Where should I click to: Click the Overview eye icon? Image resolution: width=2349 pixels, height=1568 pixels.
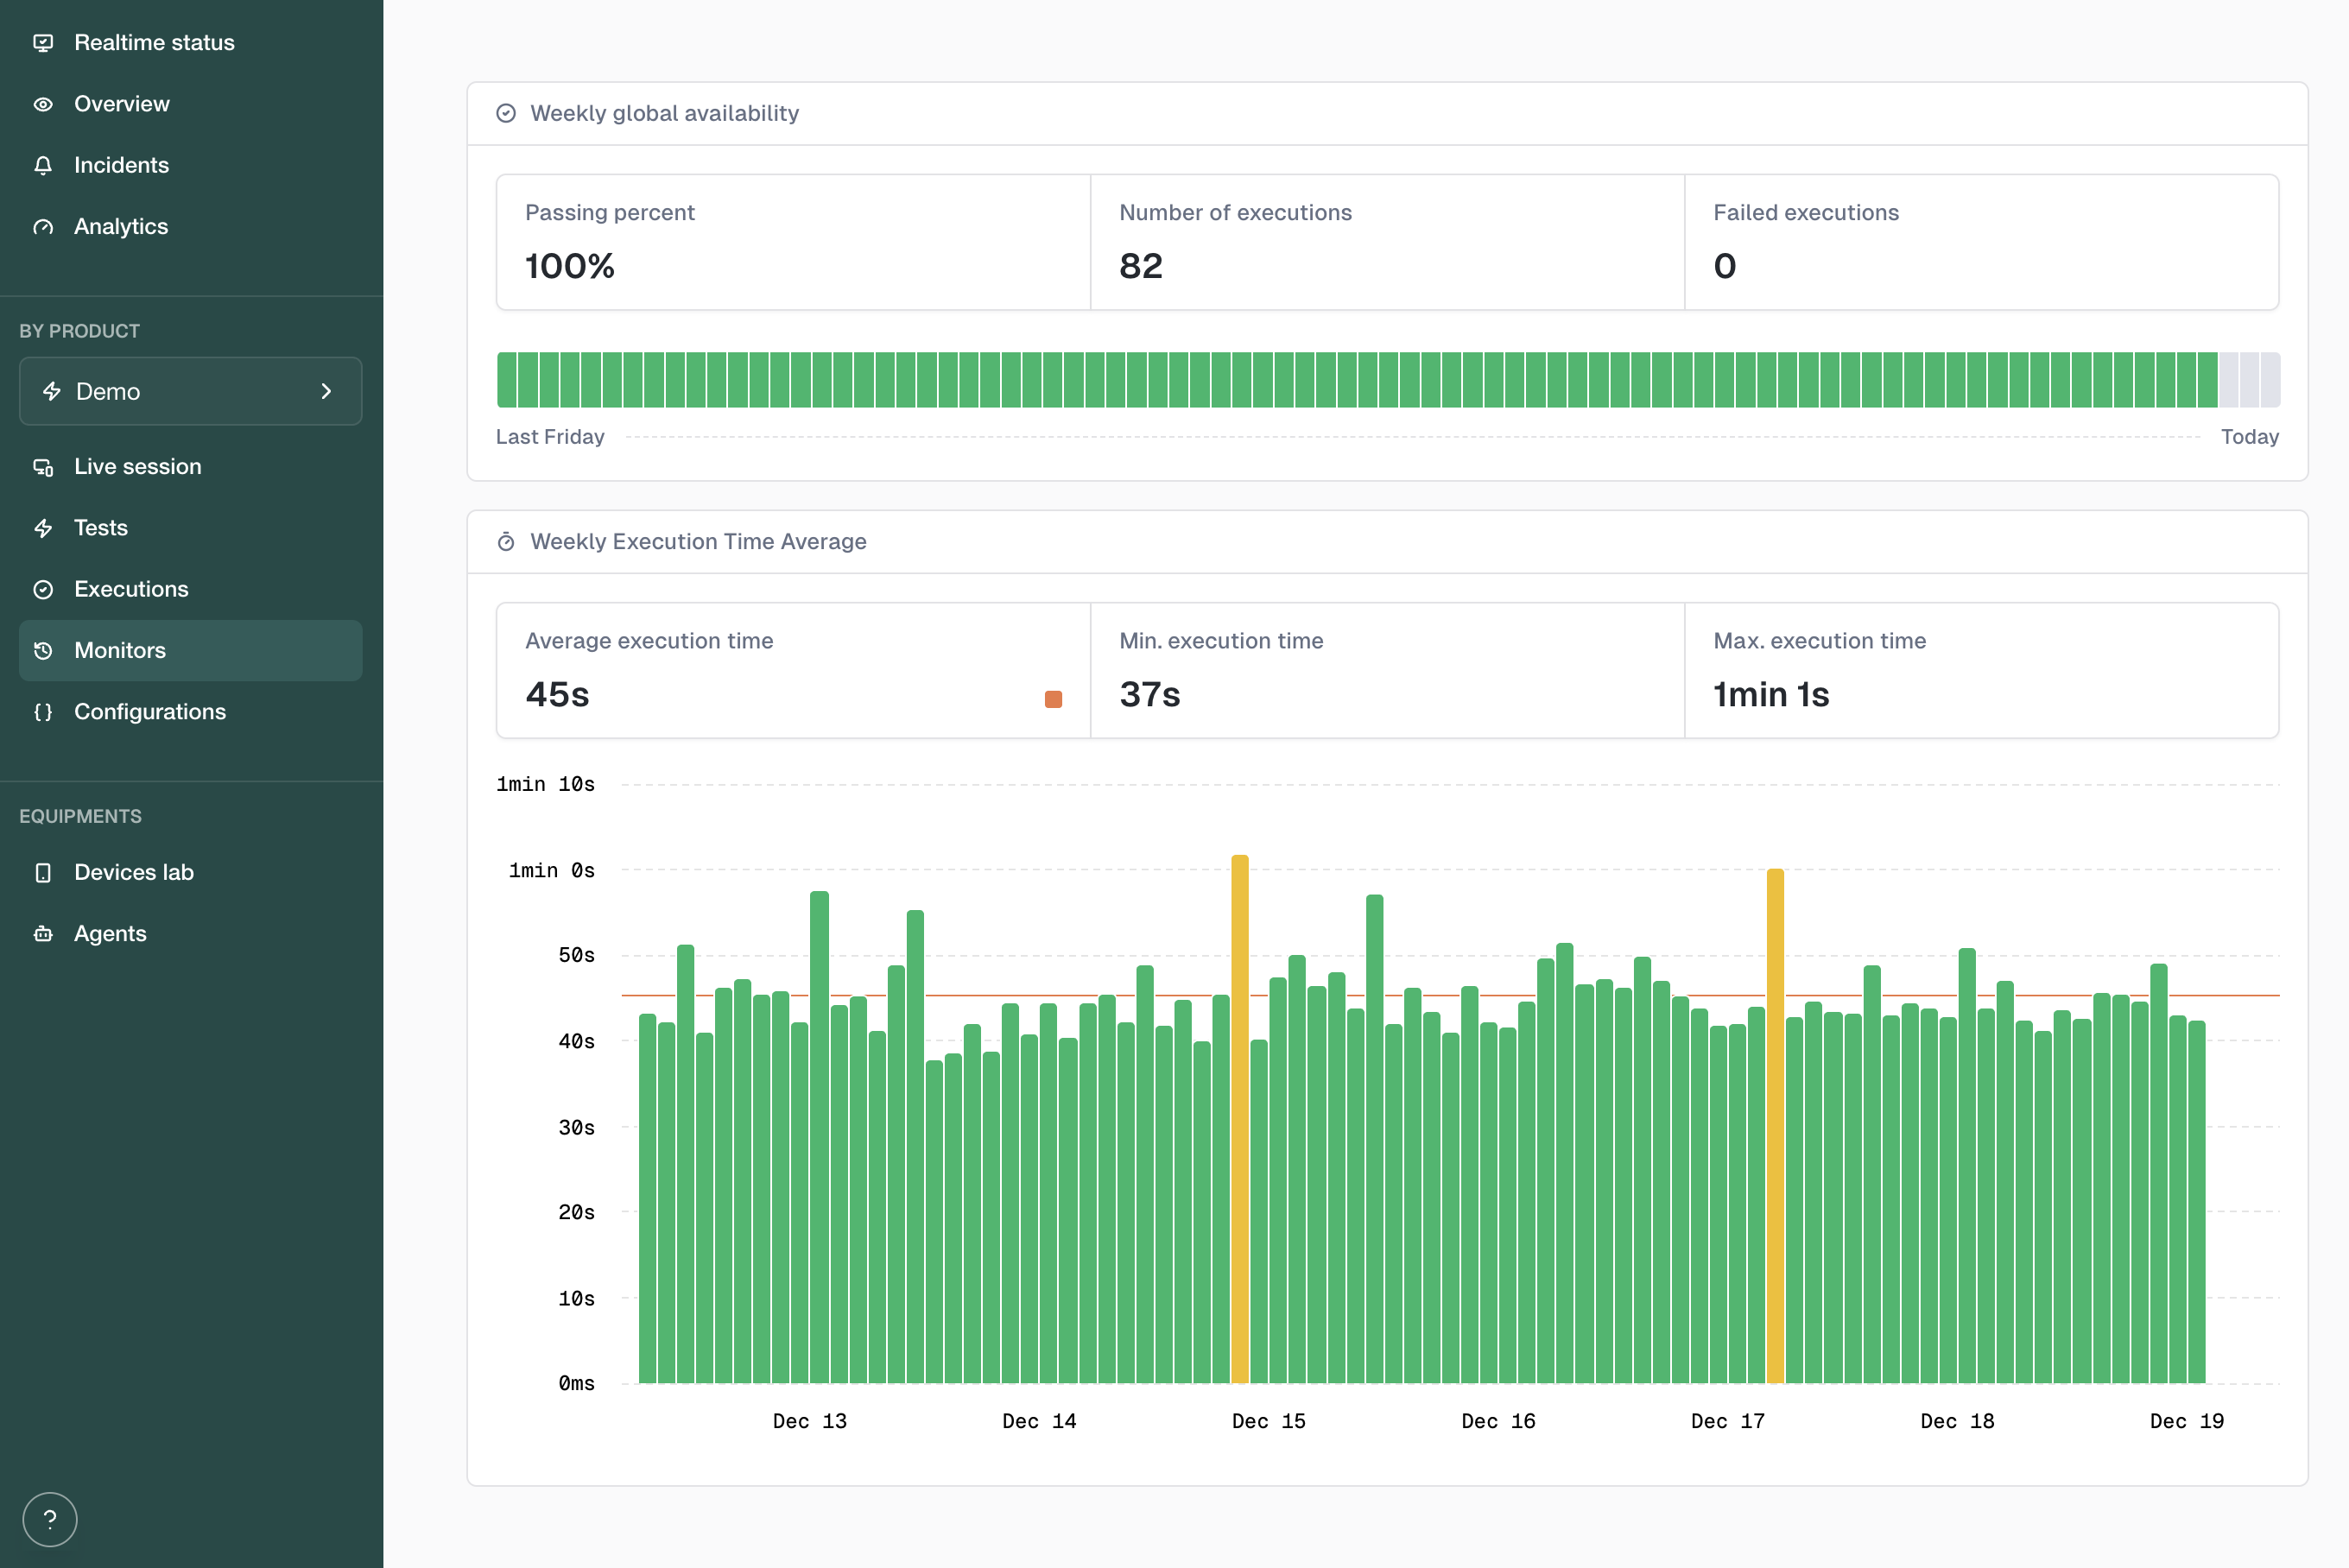click(43, 104)
